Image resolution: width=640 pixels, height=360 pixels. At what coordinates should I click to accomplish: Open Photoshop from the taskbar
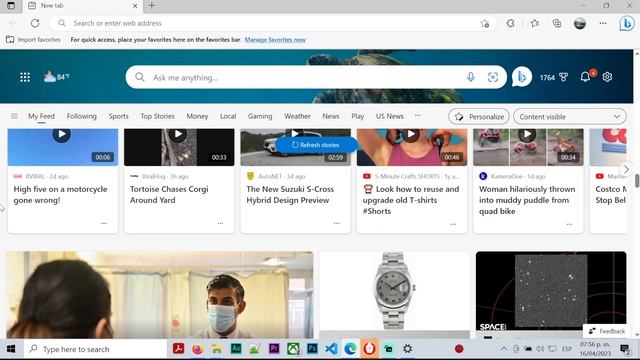312,349
